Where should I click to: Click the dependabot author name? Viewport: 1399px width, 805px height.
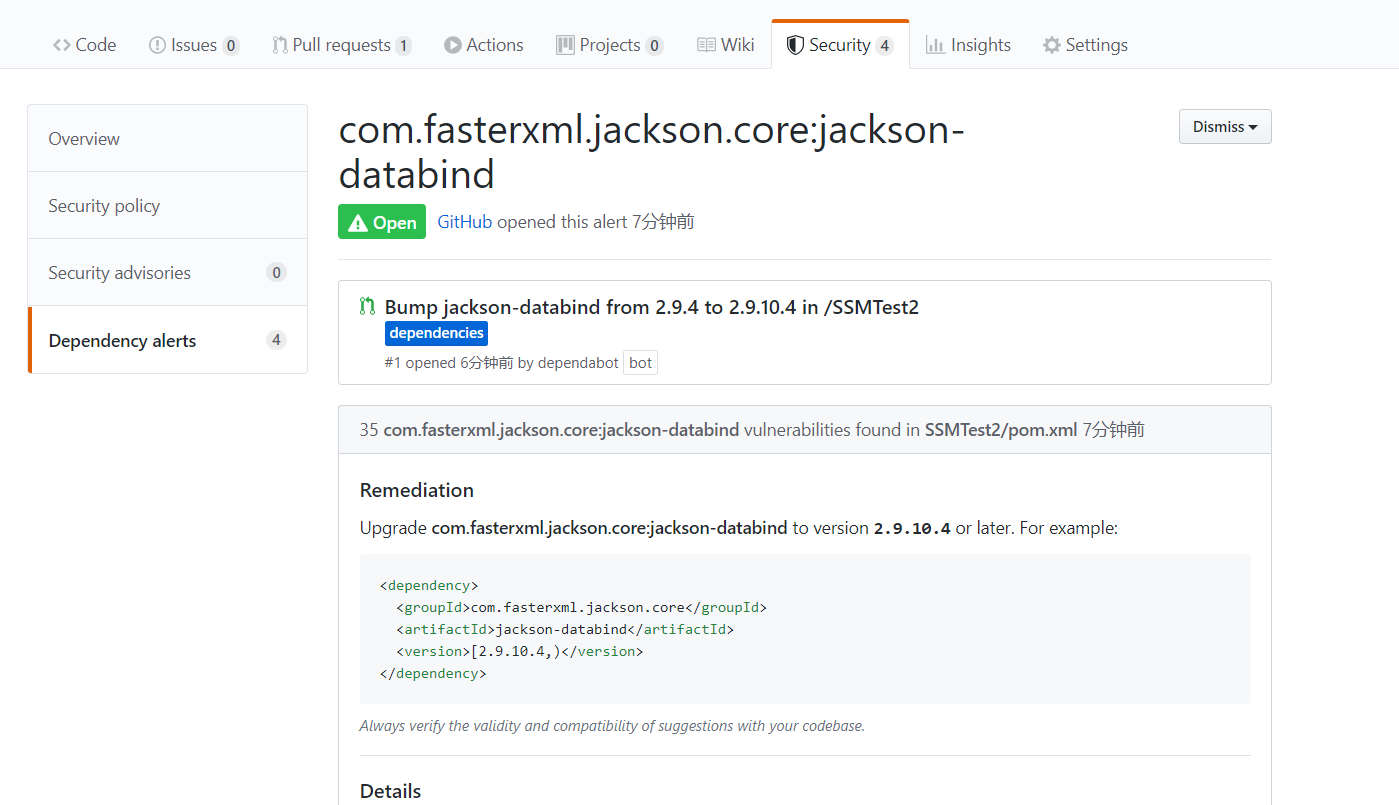578,363
